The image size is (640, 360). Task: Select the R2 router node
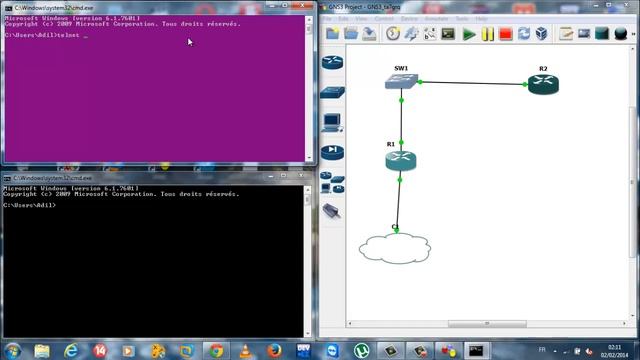[x=543, y=84]
